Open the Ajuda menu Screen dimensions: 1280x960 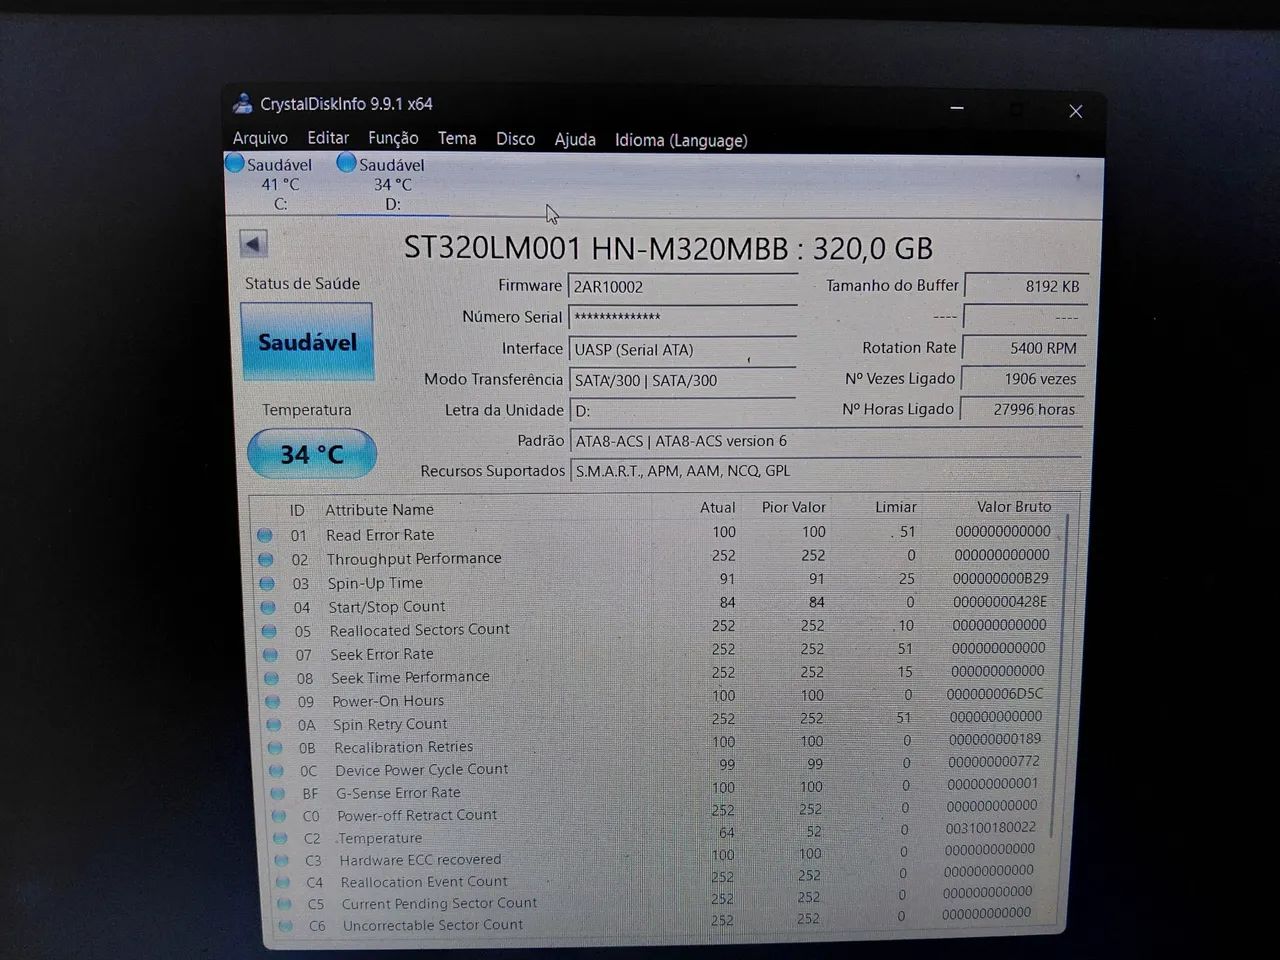point(575,140)
